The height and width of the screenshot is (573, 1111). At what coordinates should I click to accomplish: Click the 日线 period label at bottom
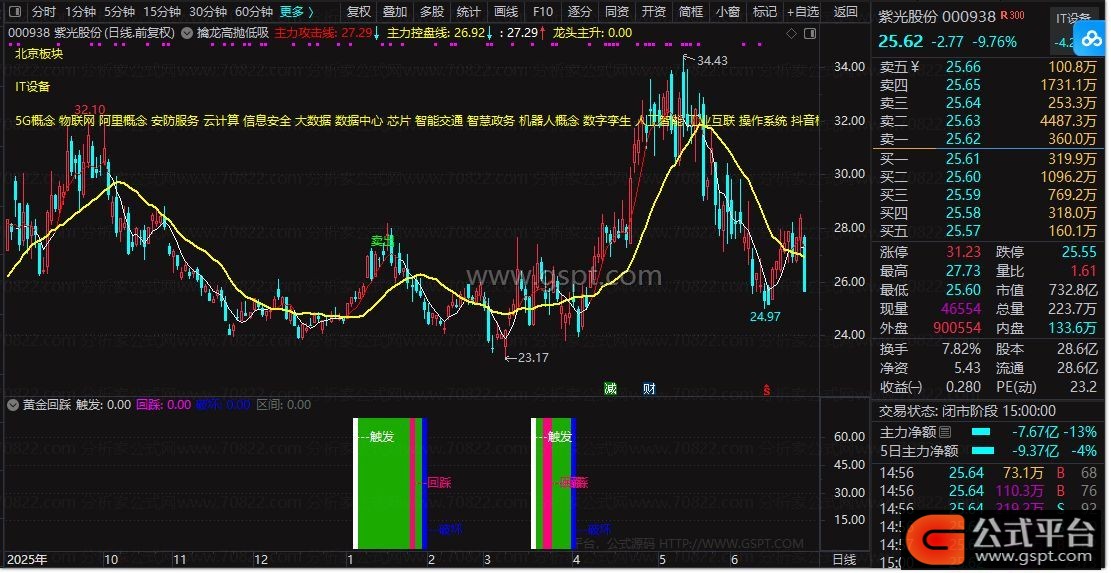click(x=844, y=560)
